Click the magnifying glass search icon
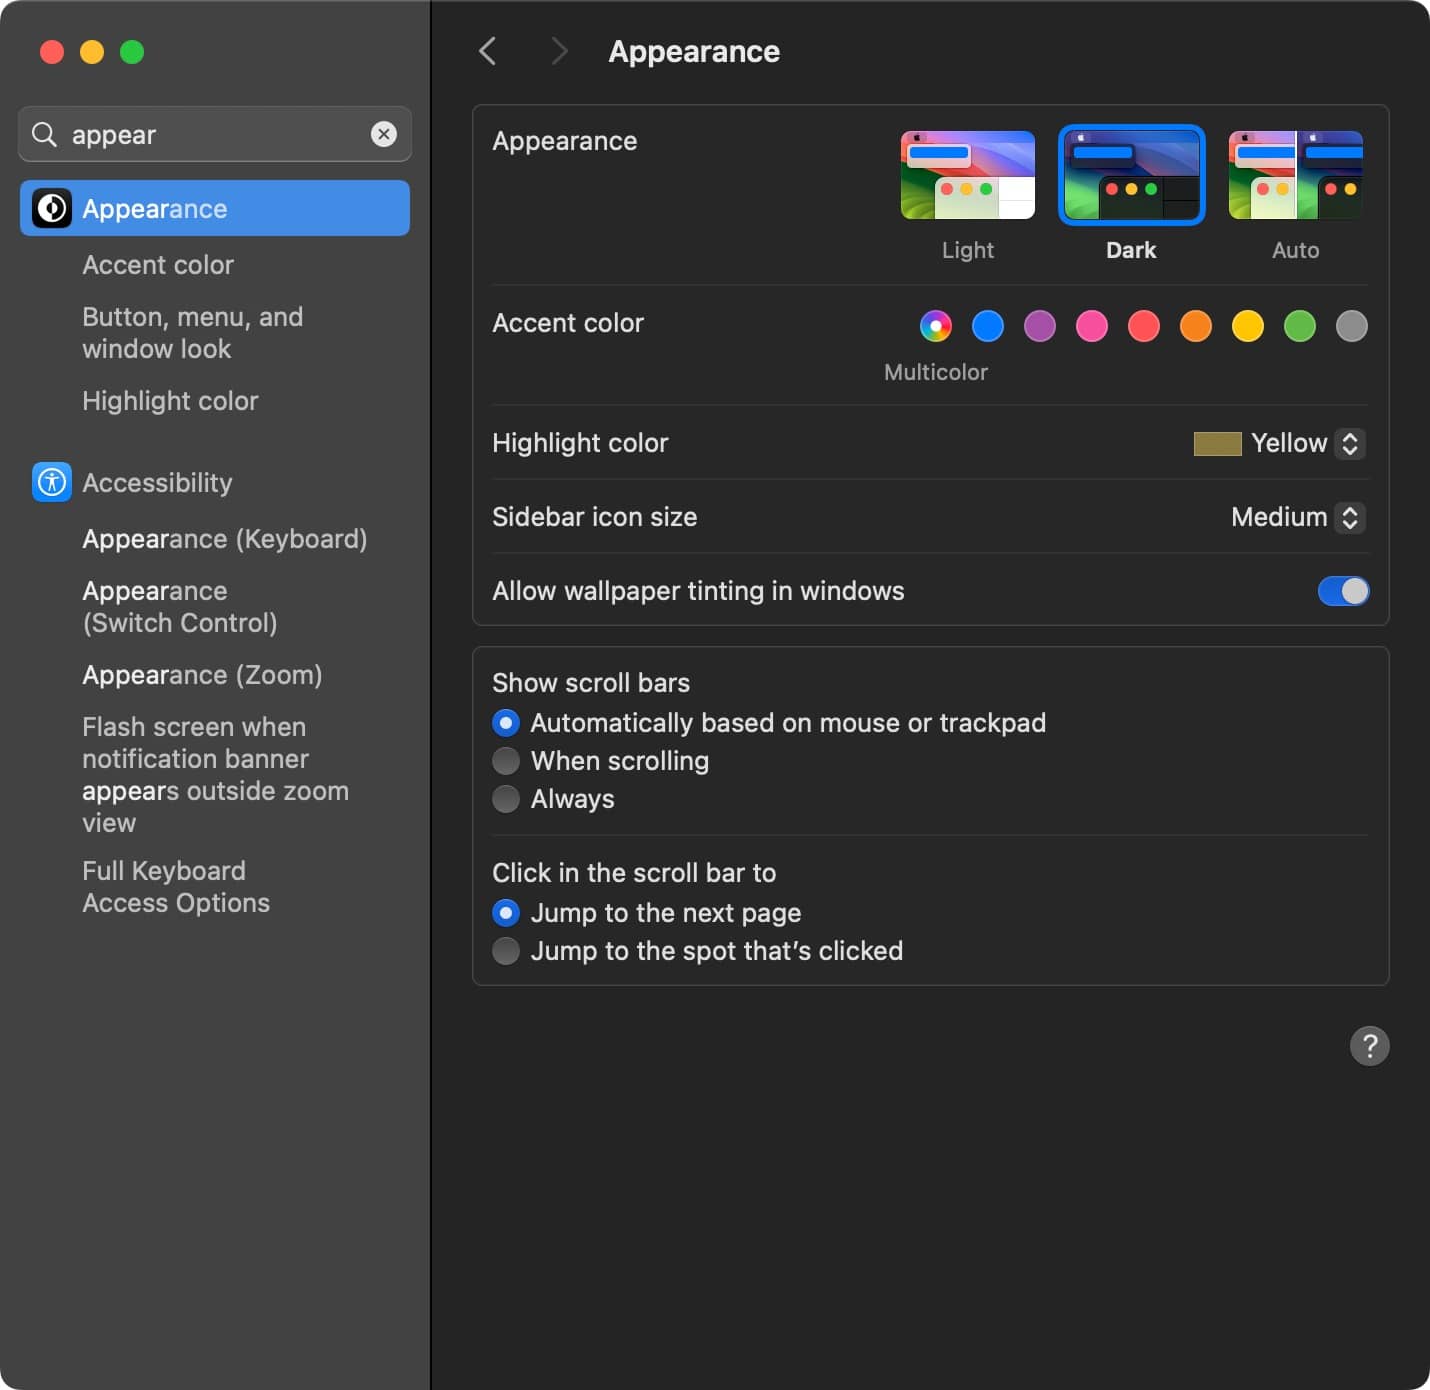 pyautogui.click(x=44, y=134)
